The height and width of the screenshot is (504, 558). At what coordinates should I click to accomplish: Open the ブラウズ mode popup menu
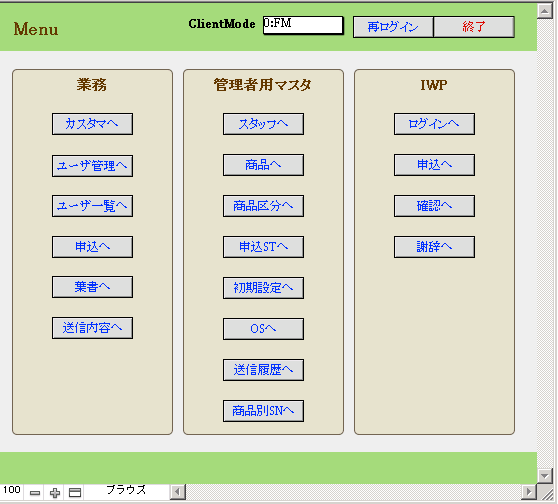point(126,490)
